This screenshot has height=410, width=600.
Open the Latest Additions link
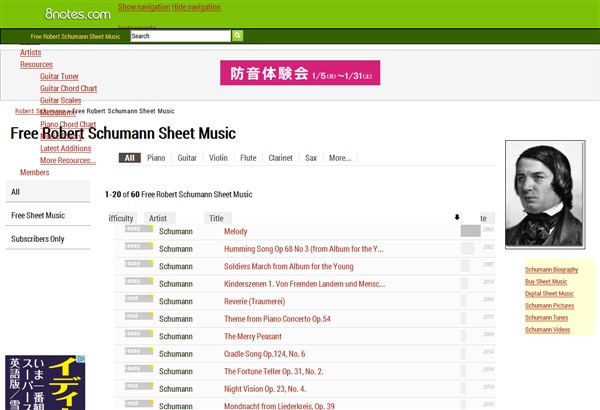point(65,148)
